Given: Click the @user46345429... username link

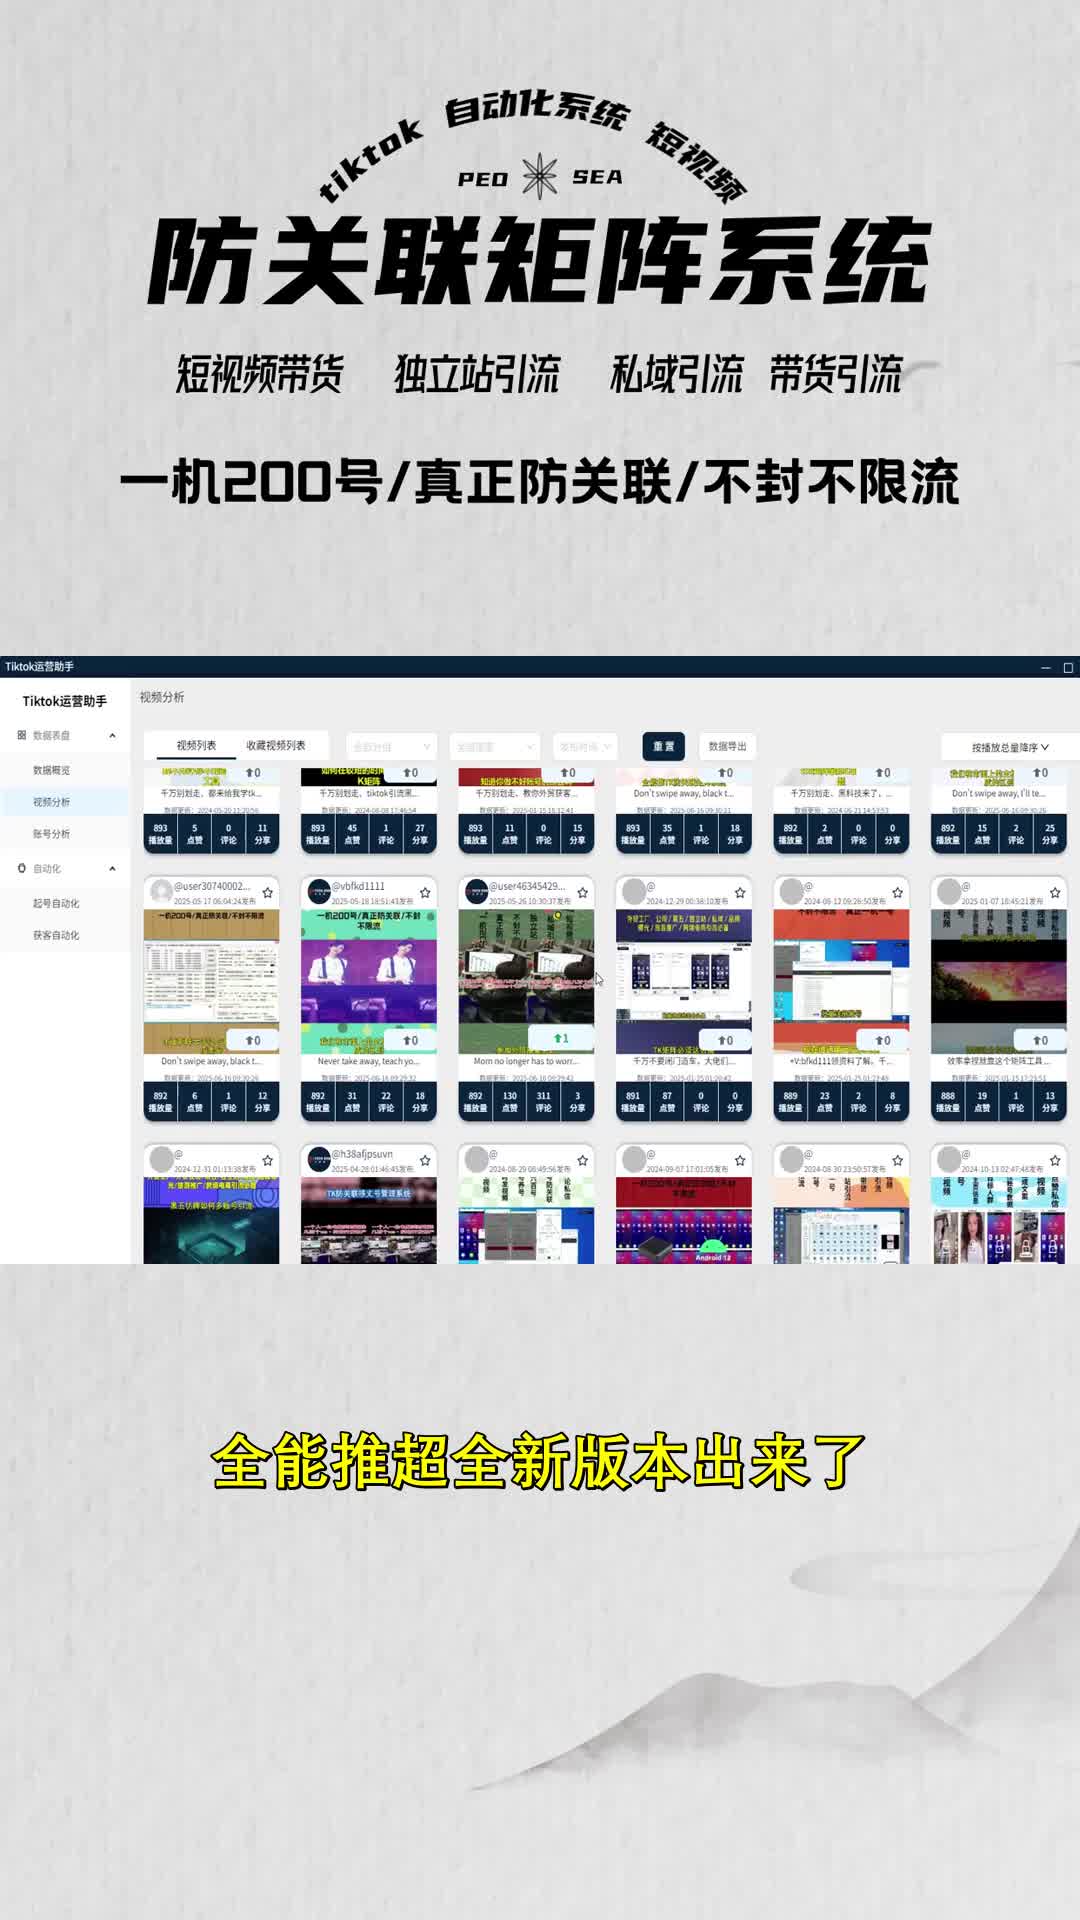Looking at the screenshot, I should point(527,886).
